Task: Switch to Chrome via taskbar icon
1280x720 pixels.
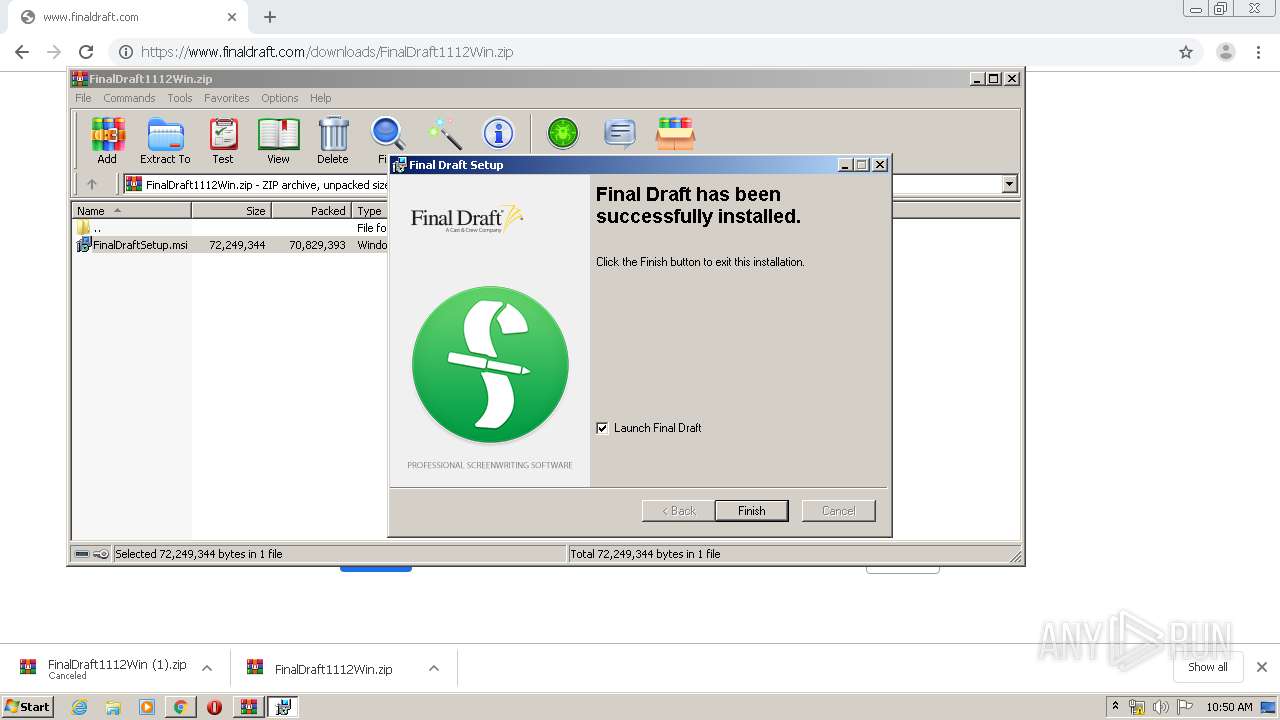Action: [180, 707]
